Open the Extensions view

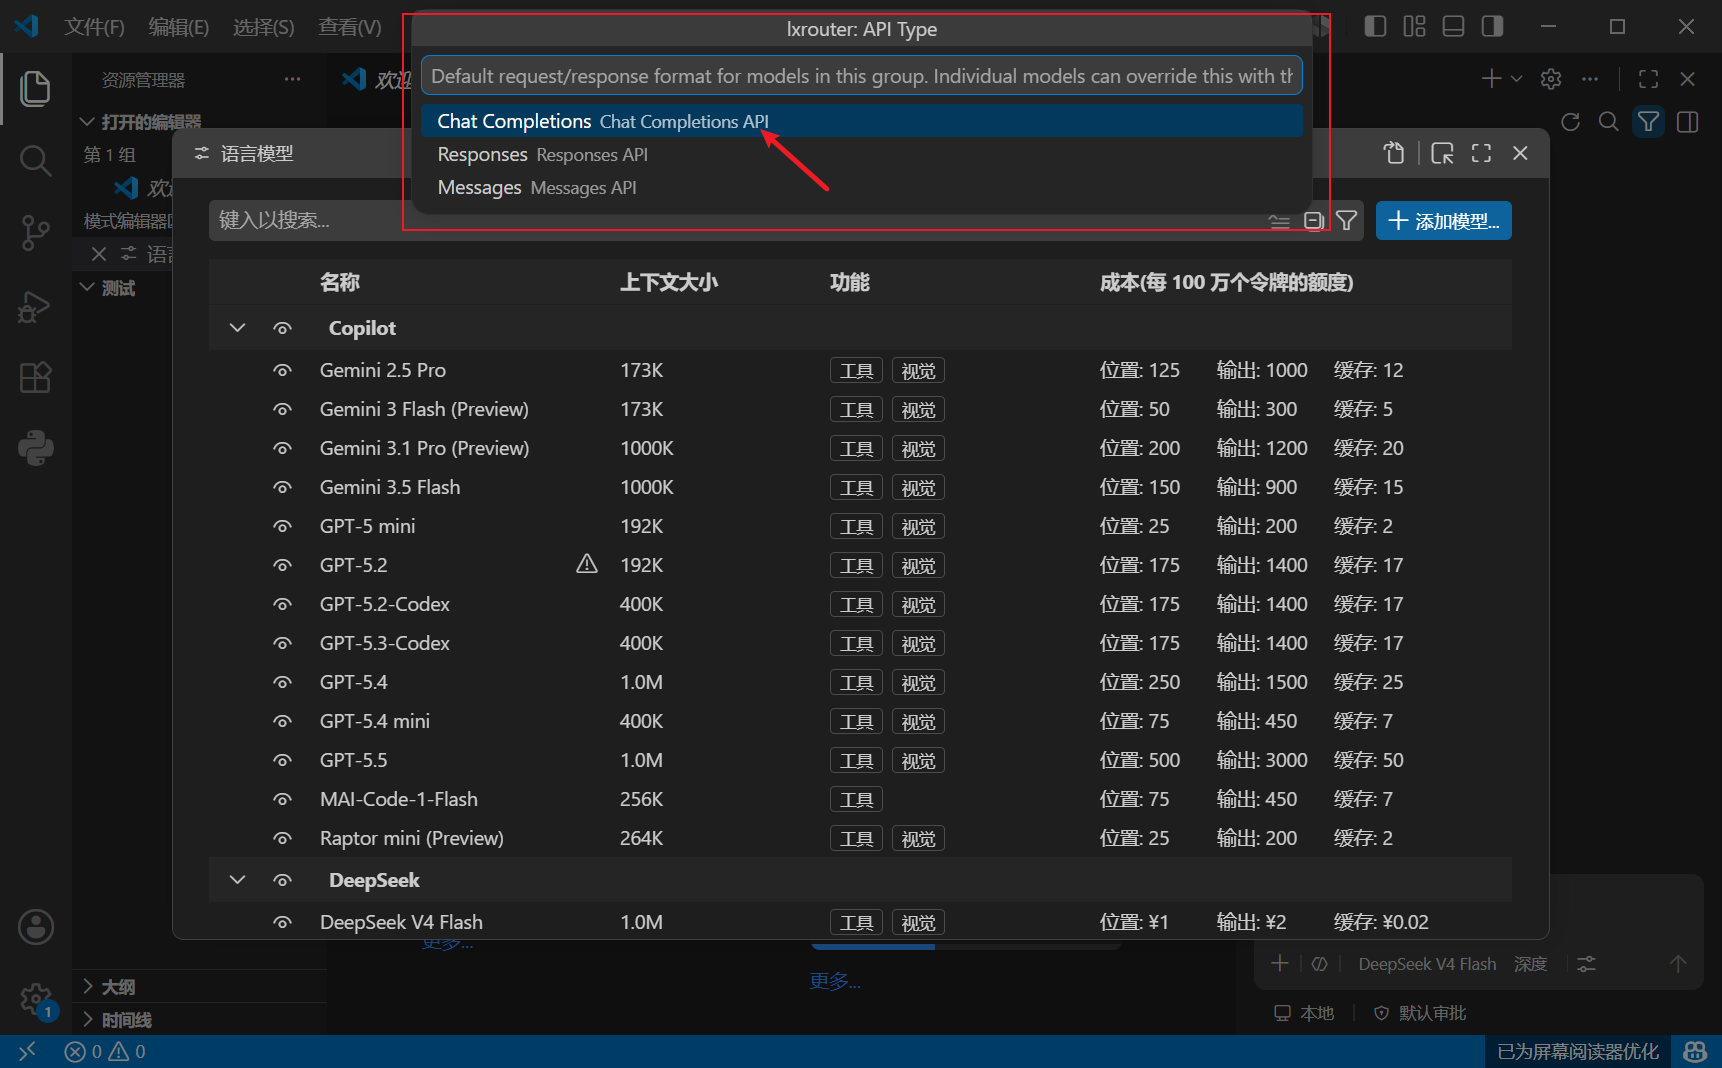point(35,378)
